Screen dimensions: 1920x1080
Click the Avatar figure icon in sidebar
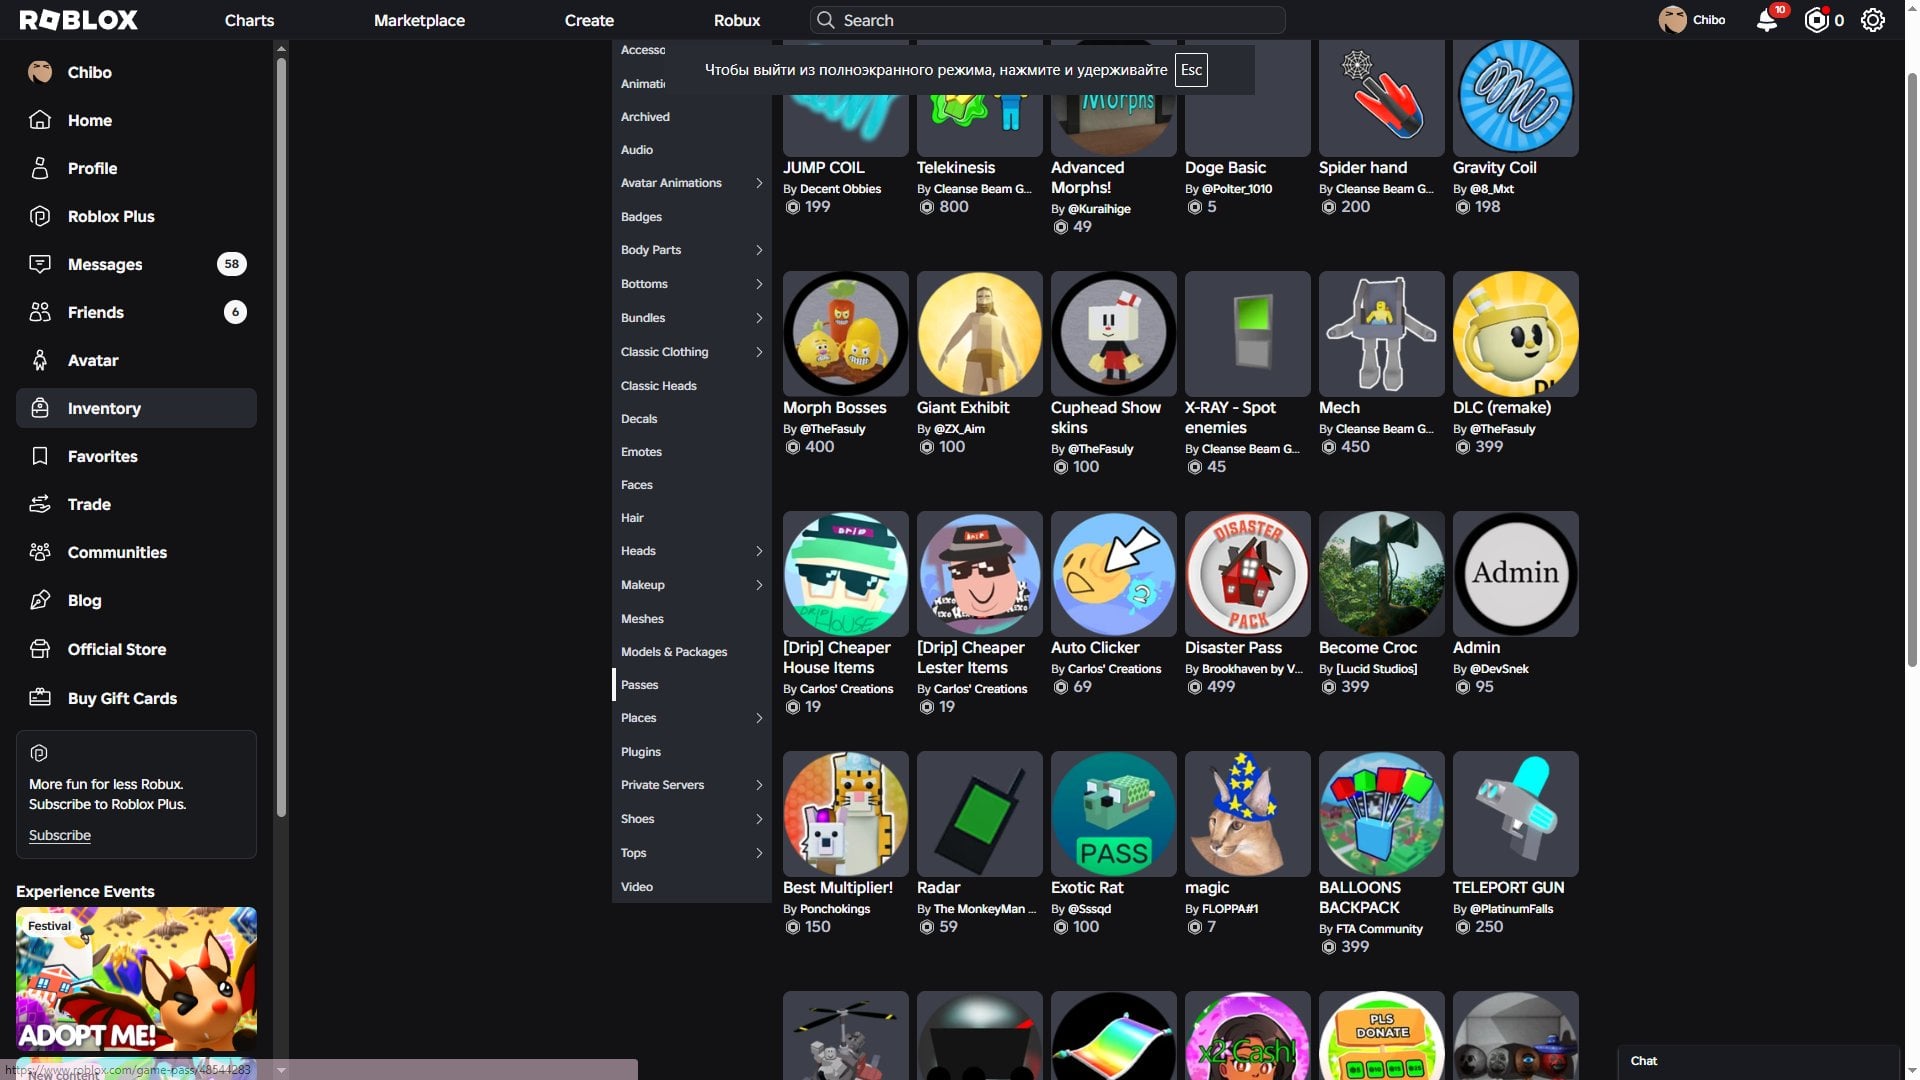click(x=40, y=360)
